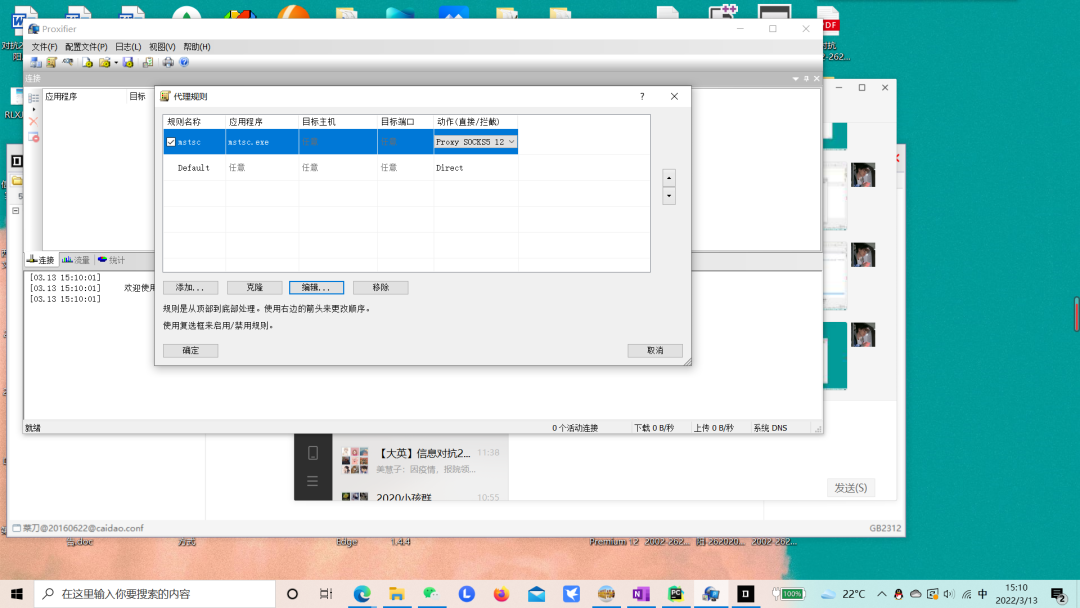Open the Mail app from taskbar

[536, 594]
